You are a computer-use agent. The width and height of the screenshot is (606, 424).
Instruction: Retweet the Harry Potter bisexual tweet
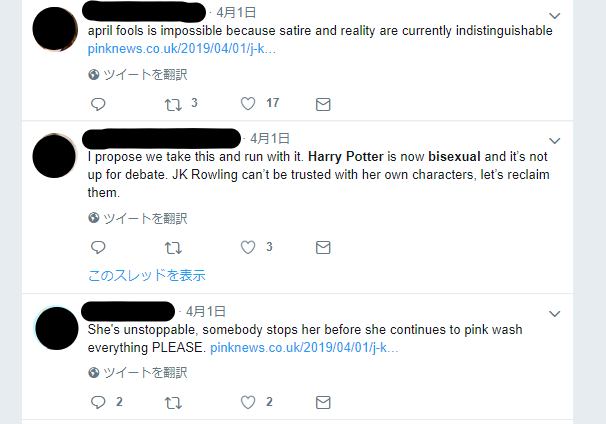pos(173,247)
